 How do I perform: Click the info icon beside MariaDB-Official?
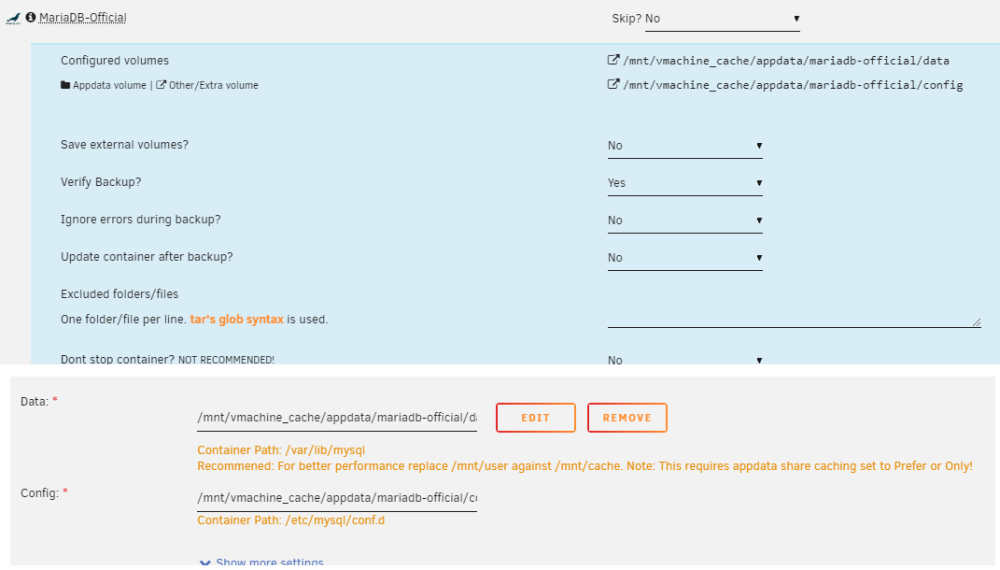tap(31, 17)
